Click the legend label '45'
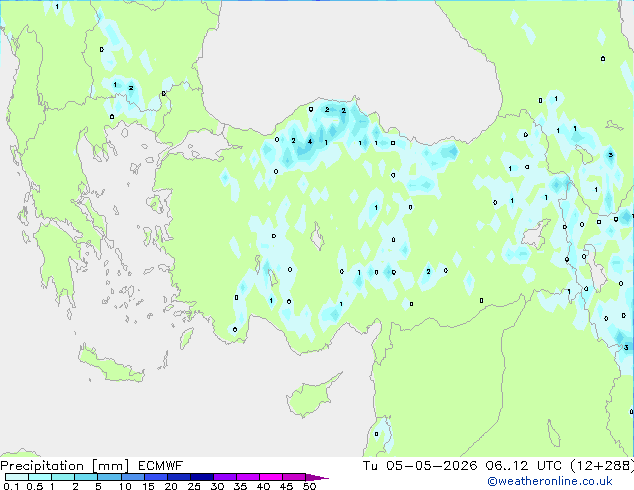Screen dimensions: 634x490 coord(286,486)
